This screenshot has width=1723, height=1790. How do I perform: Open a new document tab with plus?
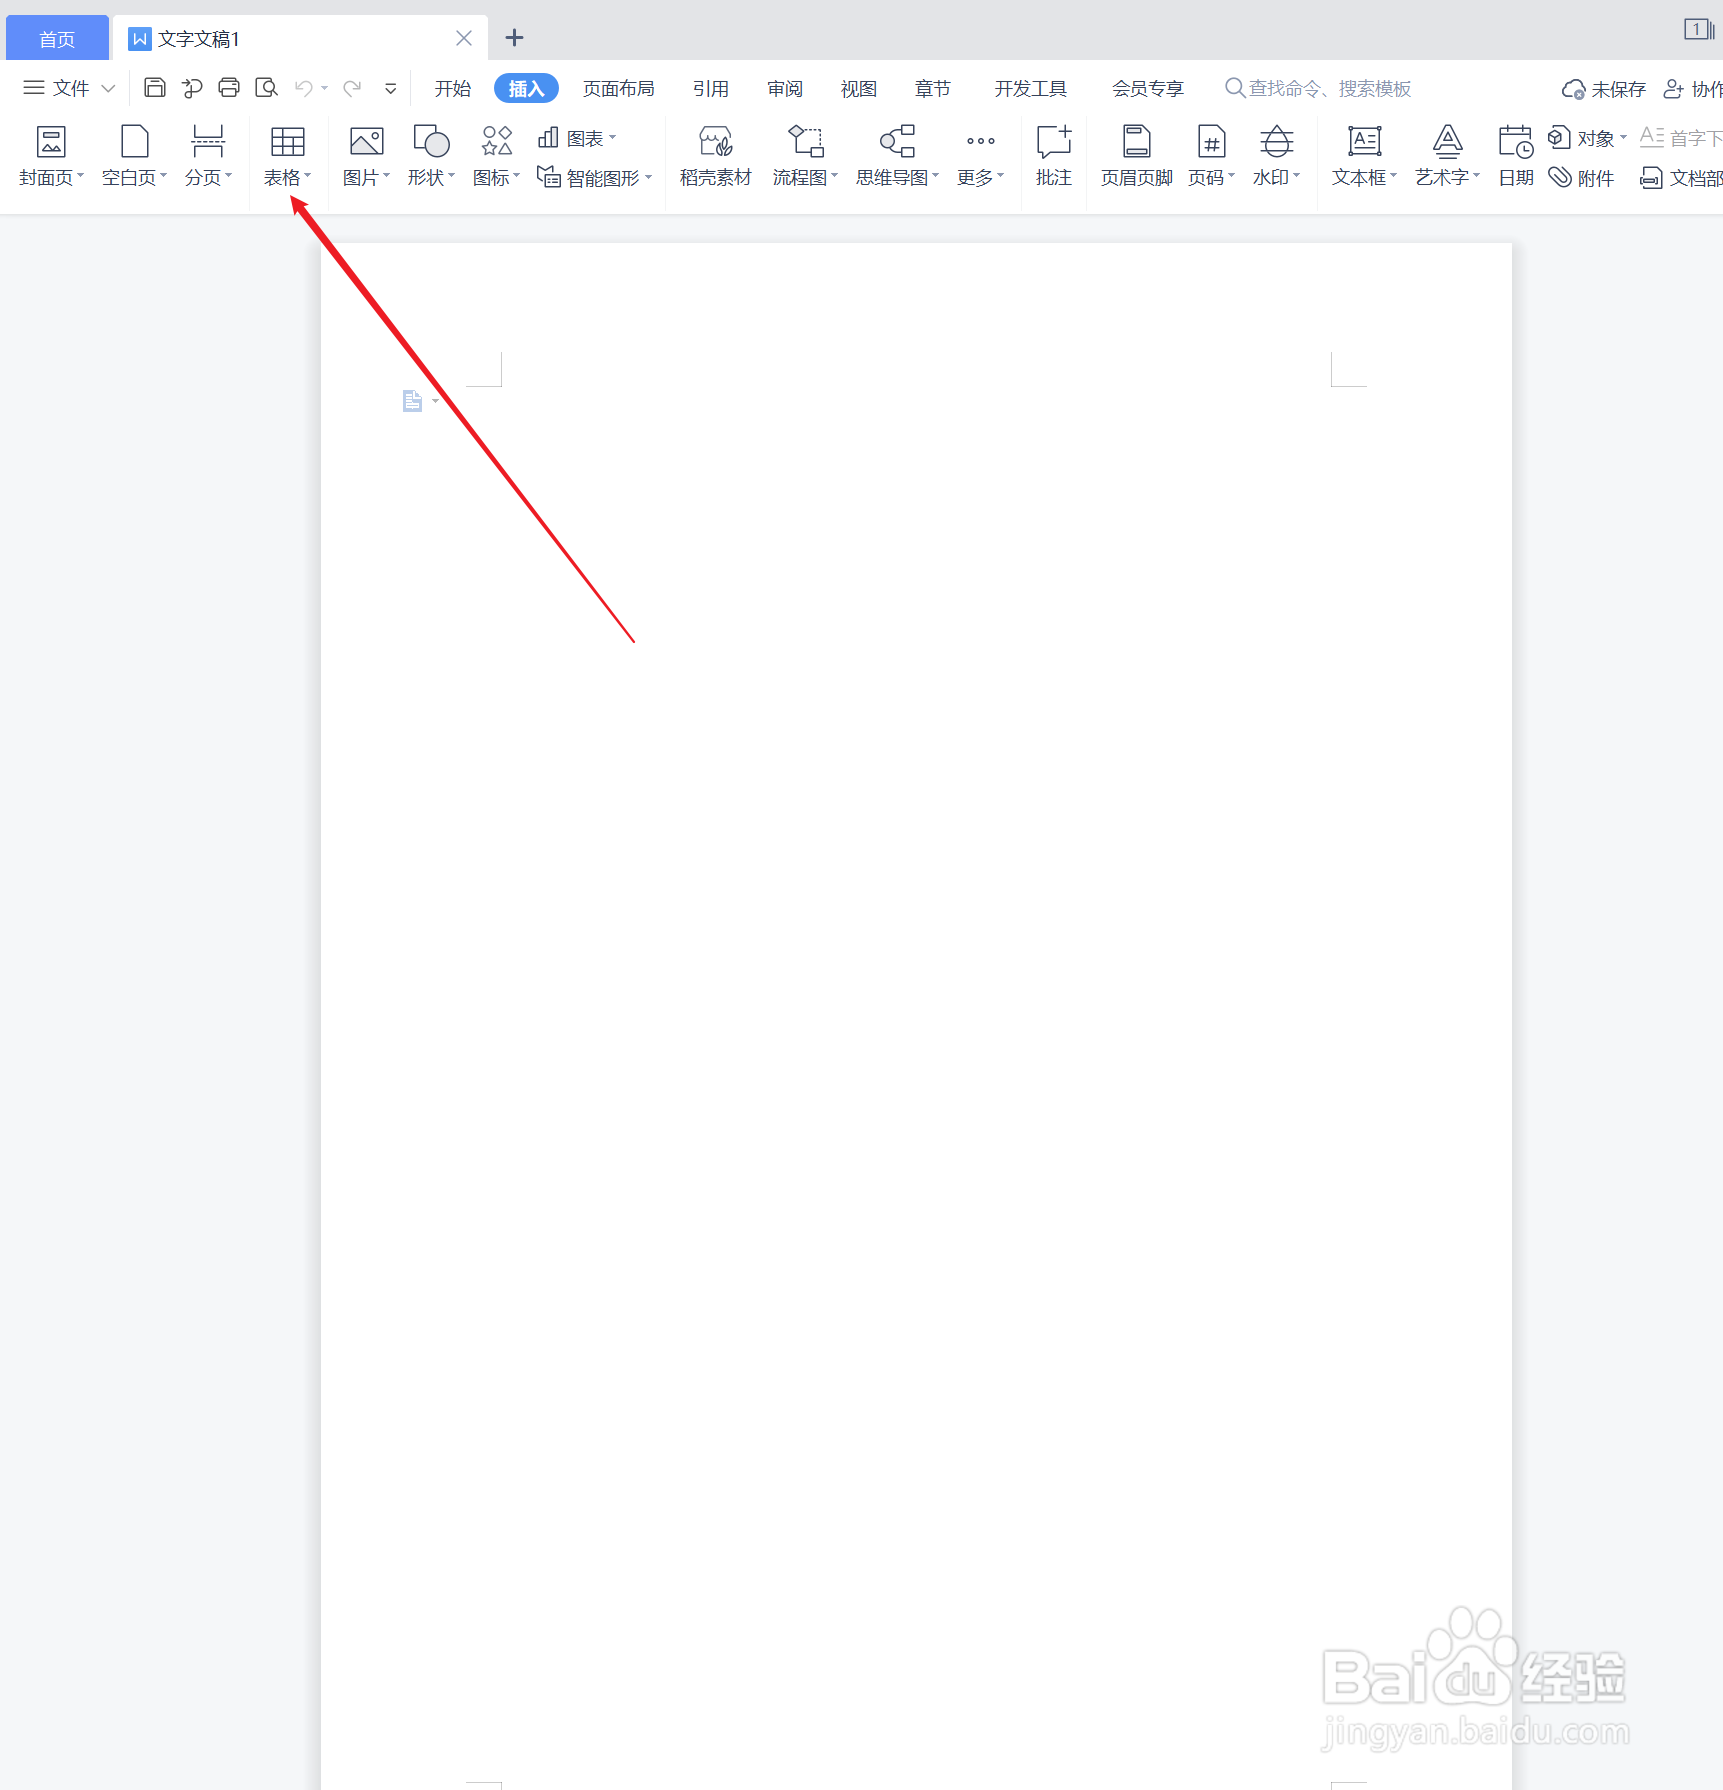pyautogui.click(x=514, y=37)
